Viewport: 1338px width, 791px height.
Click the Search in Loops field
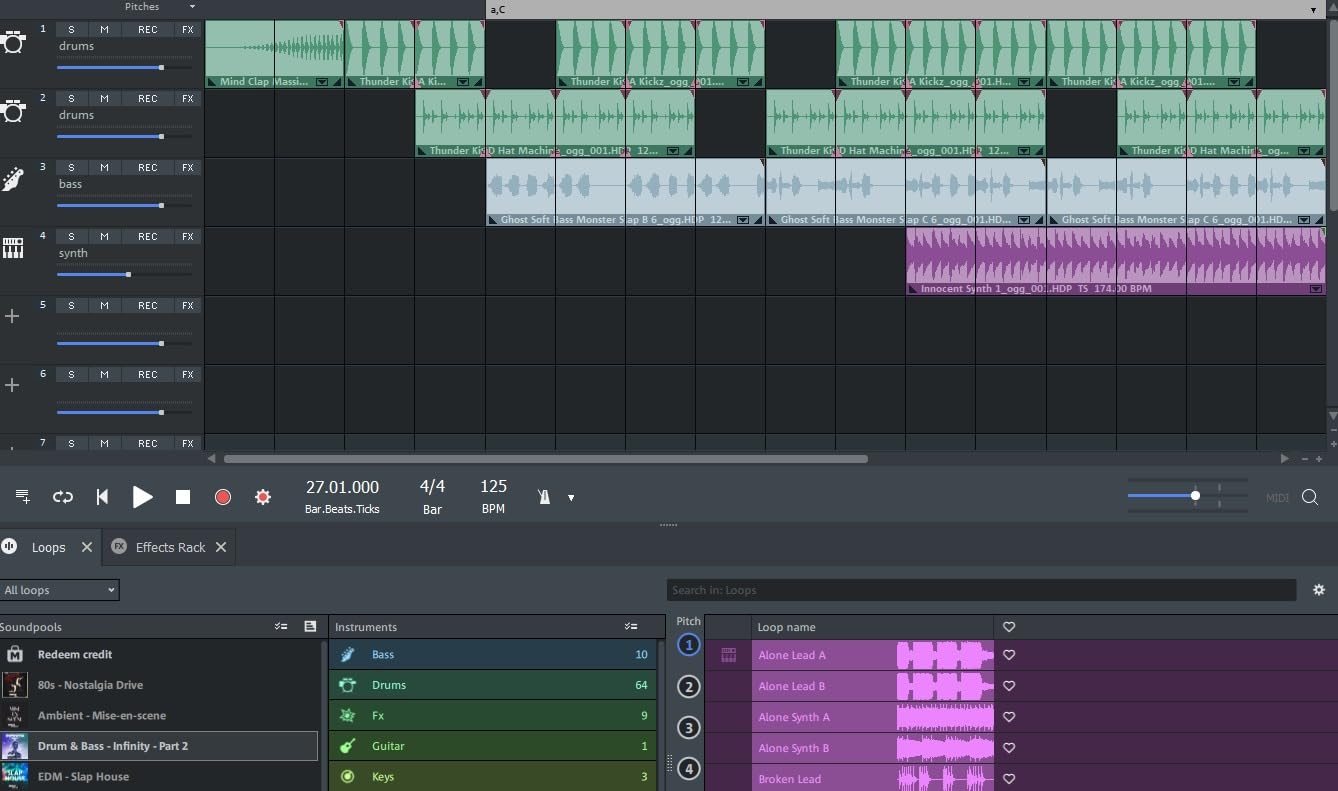(x=981, y=590)
